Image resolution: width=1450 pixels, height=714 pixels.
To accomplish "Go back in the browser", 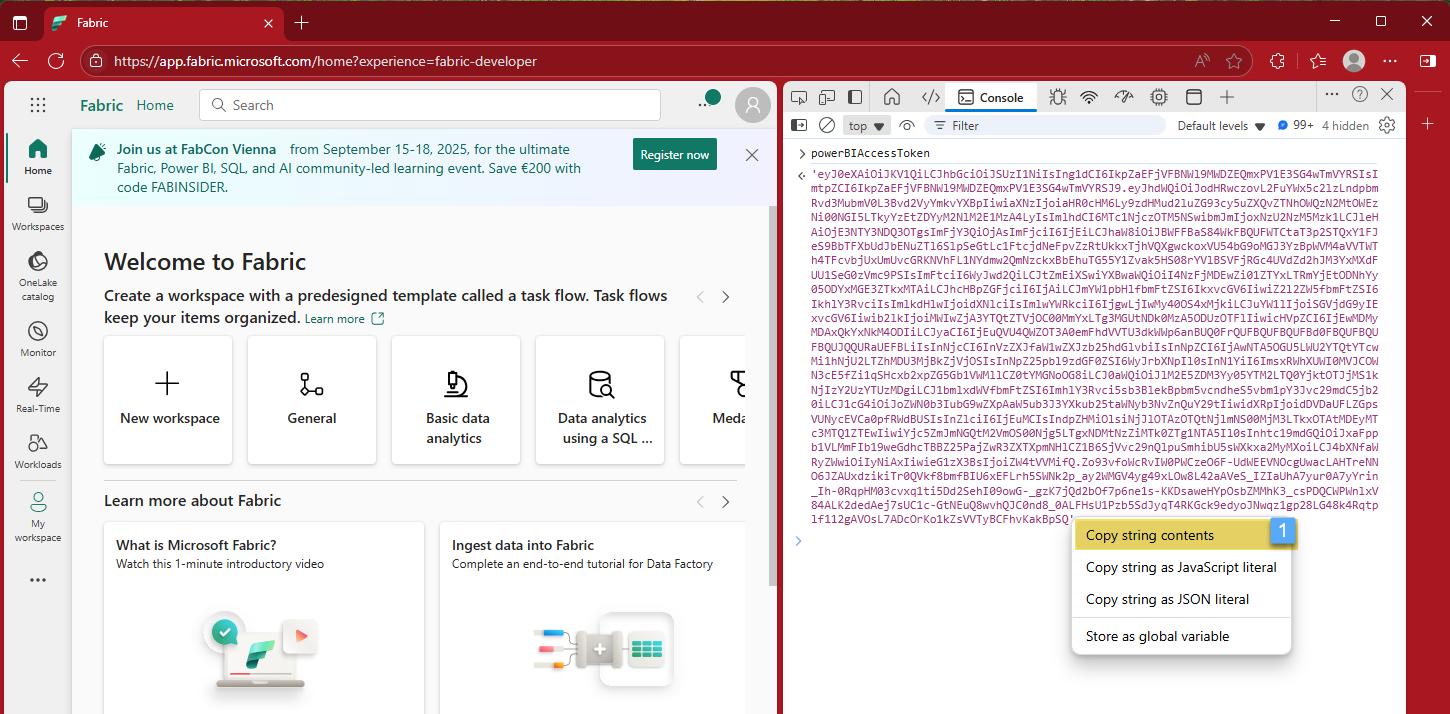I will point(19,61).
